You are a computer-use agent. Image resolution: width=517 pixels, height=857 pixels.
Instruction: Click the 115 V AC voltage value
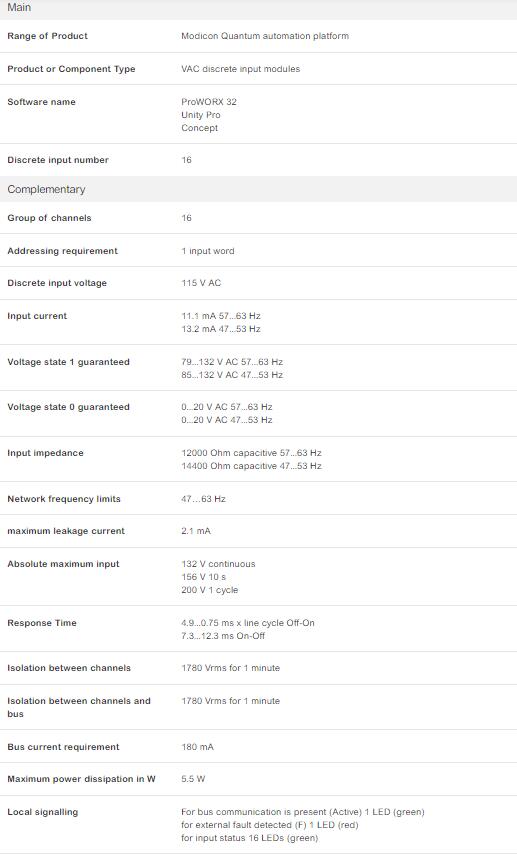(x=201, y=283)
